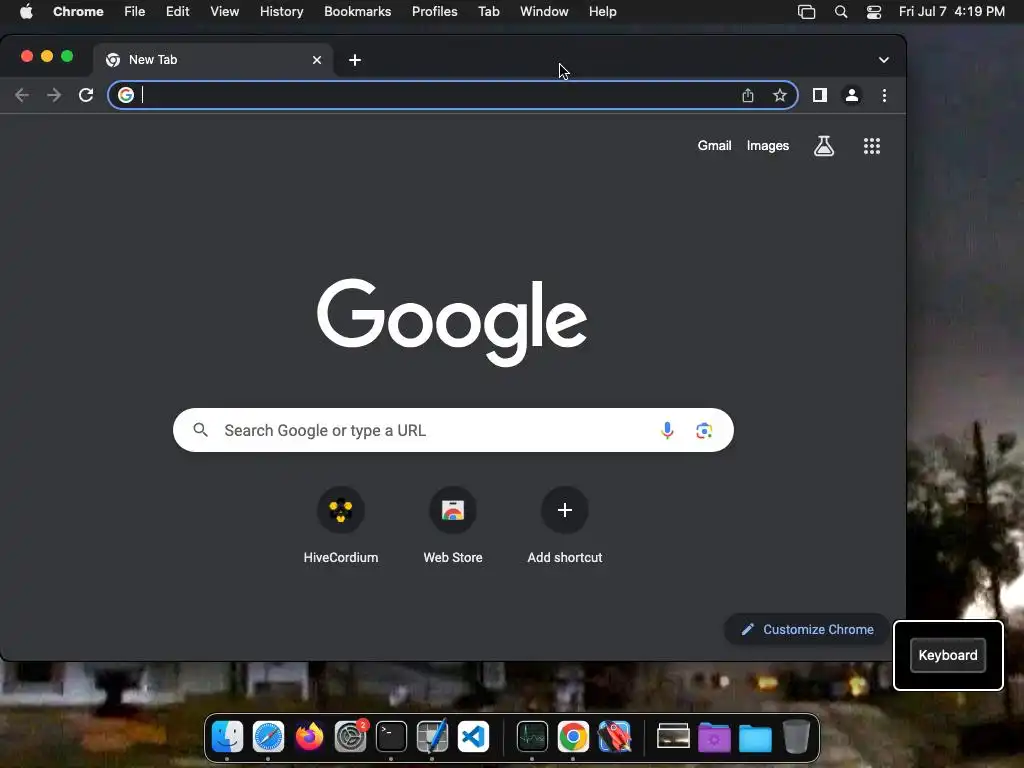Click the Keyboard button
Screen dimensions: 1024x768
point(948,655)
